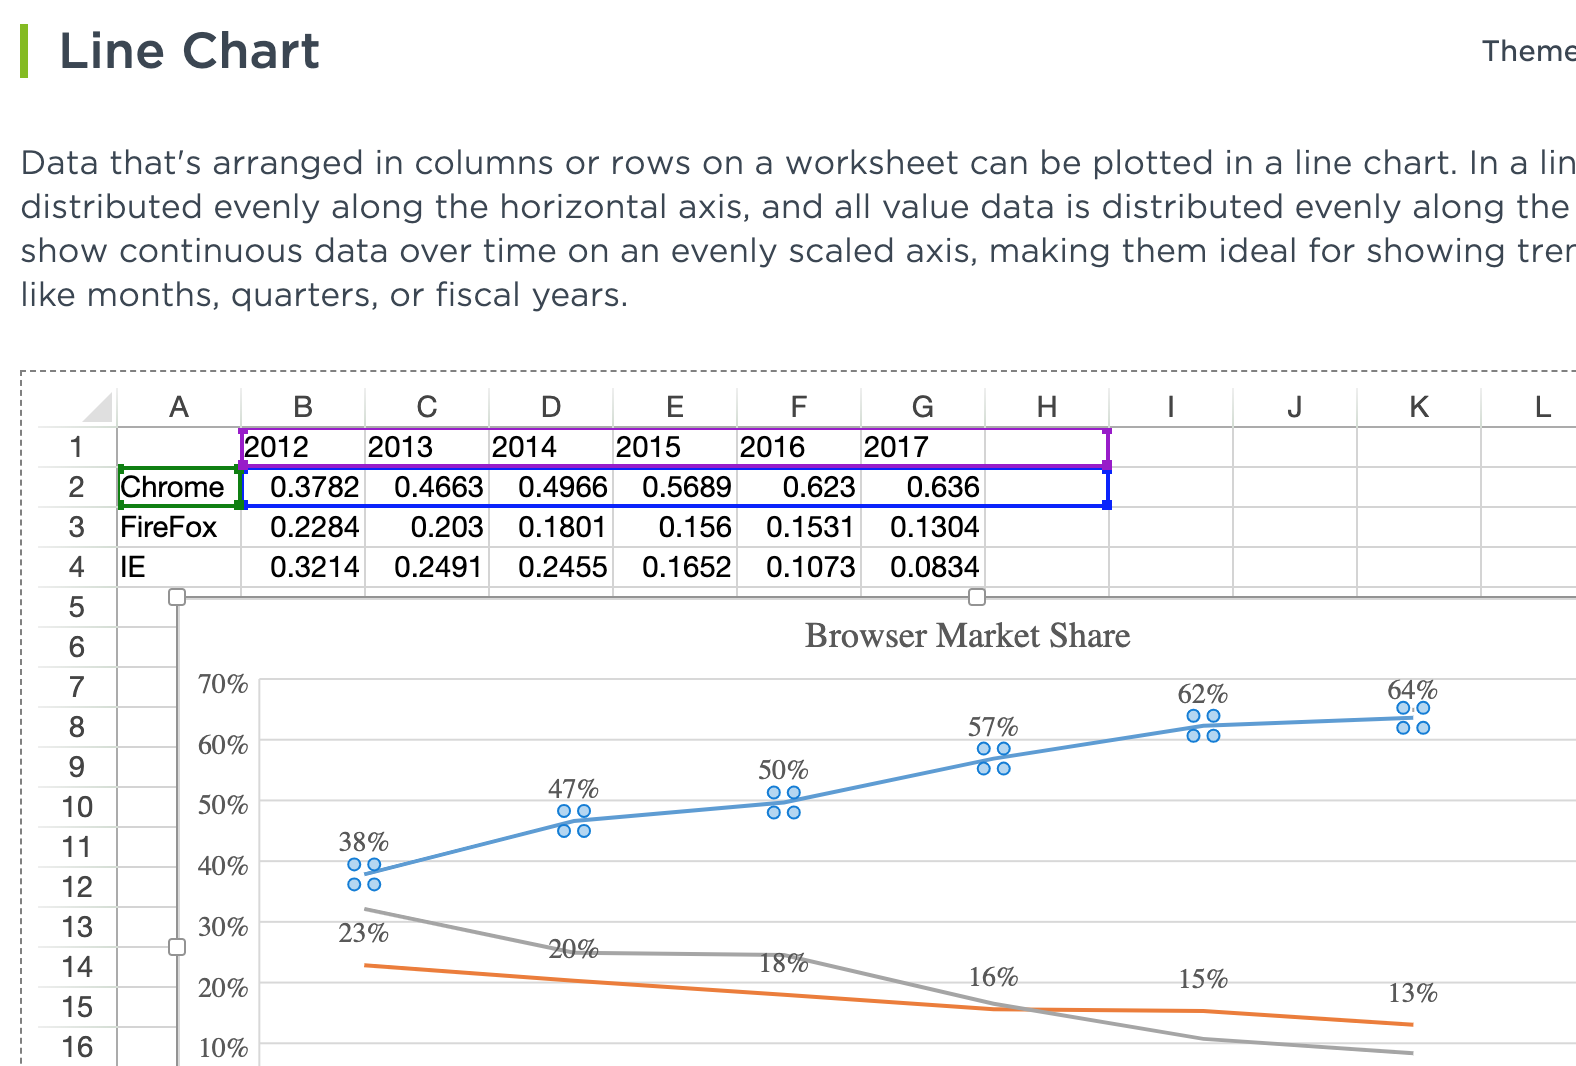Select the 2017 header cell

pos(923,447)
